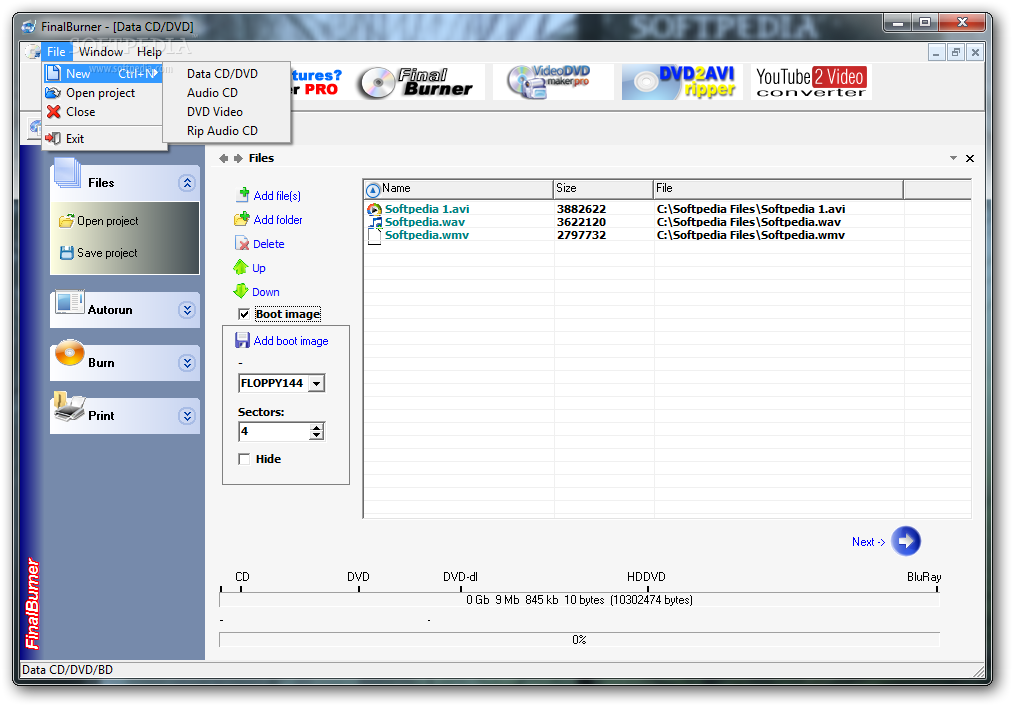
Task: Click the Add folder icon
Action: click(242, 219)
